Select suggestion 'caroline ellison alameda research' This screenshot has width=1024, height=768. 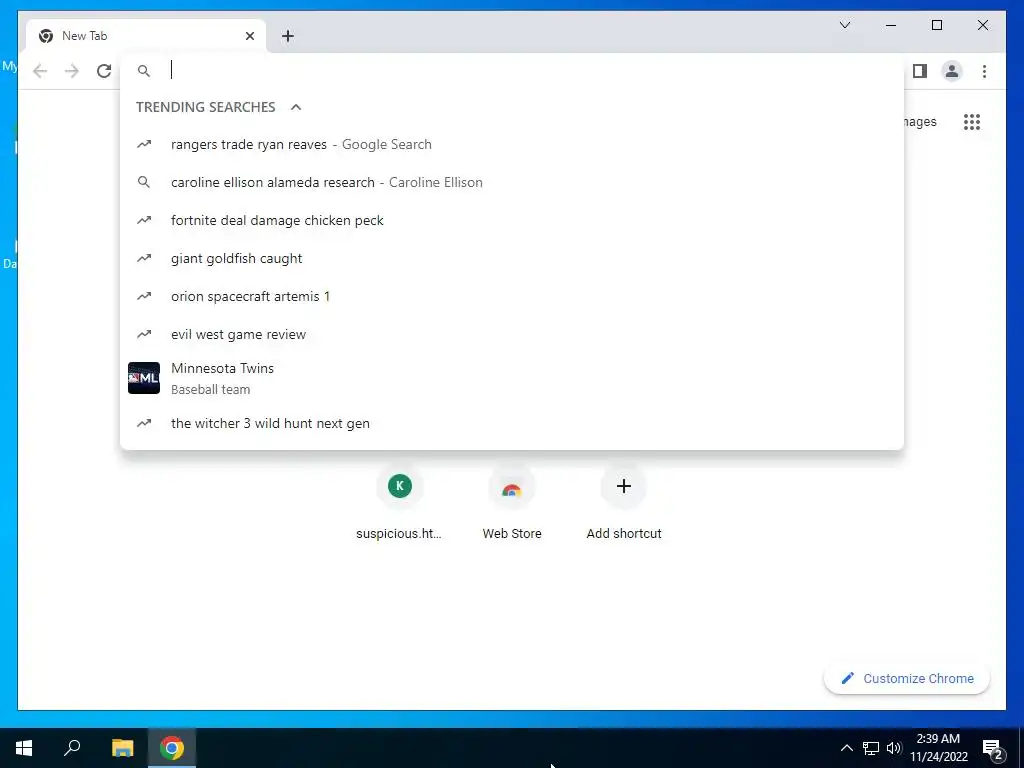pyautogui.click(x=512, y=182)
